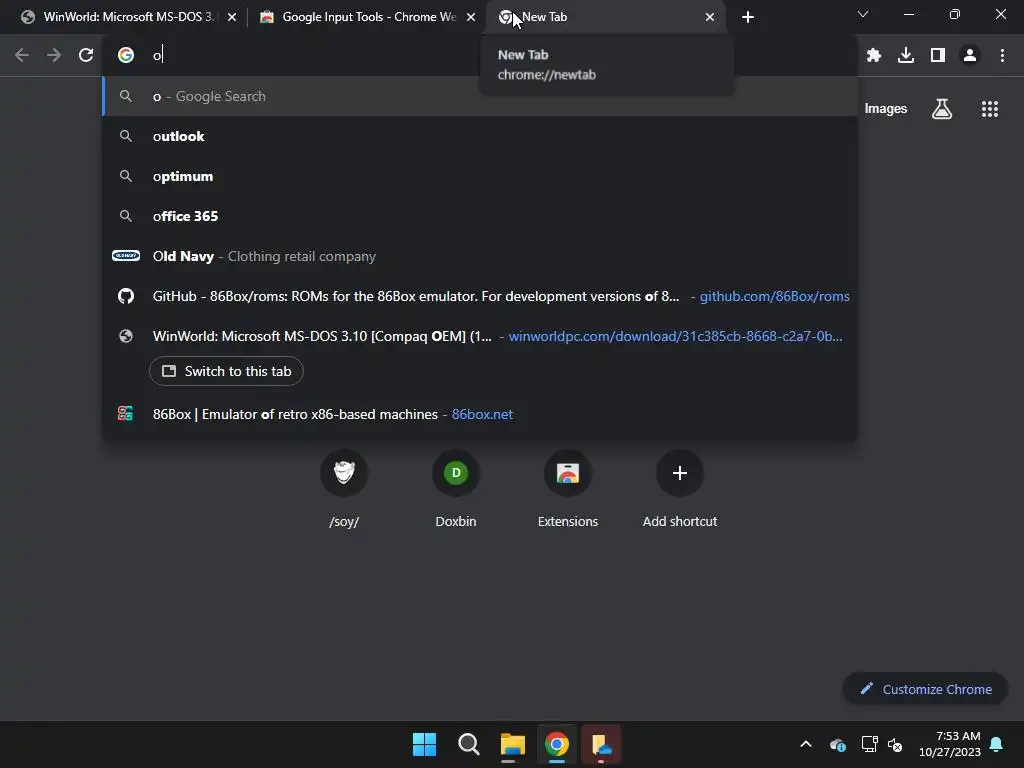Select the 'o - Google Search' suggestion

click(x=480, y=97)
